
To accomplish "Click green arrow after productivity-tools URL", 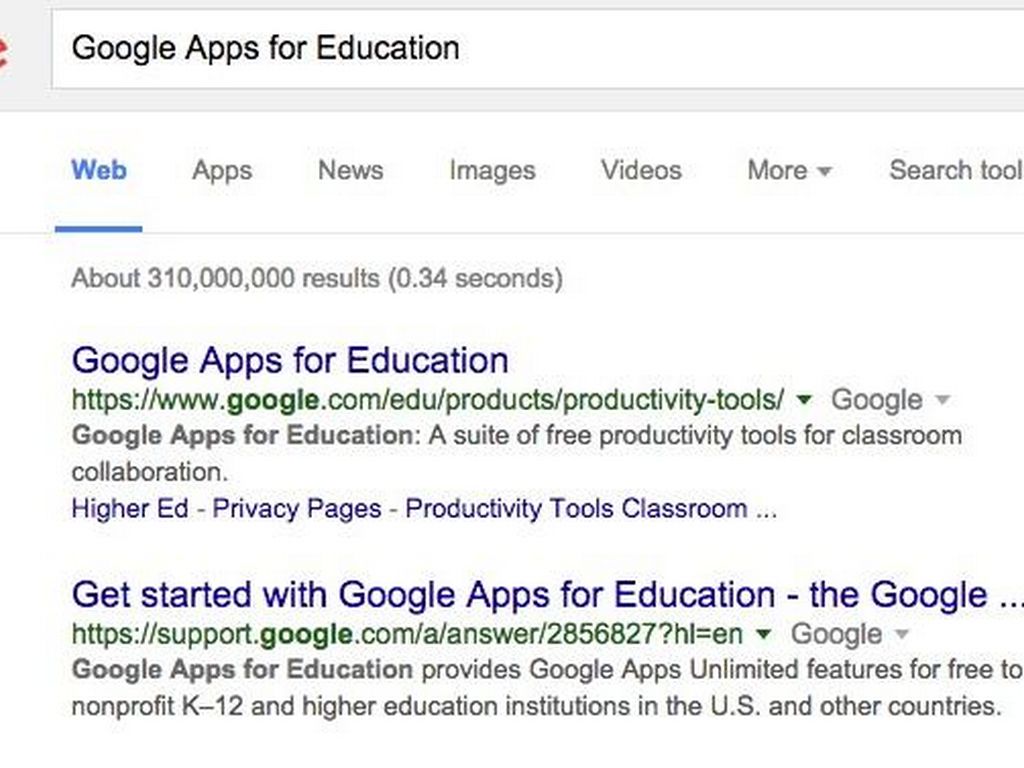I will [x=803, y=400].
